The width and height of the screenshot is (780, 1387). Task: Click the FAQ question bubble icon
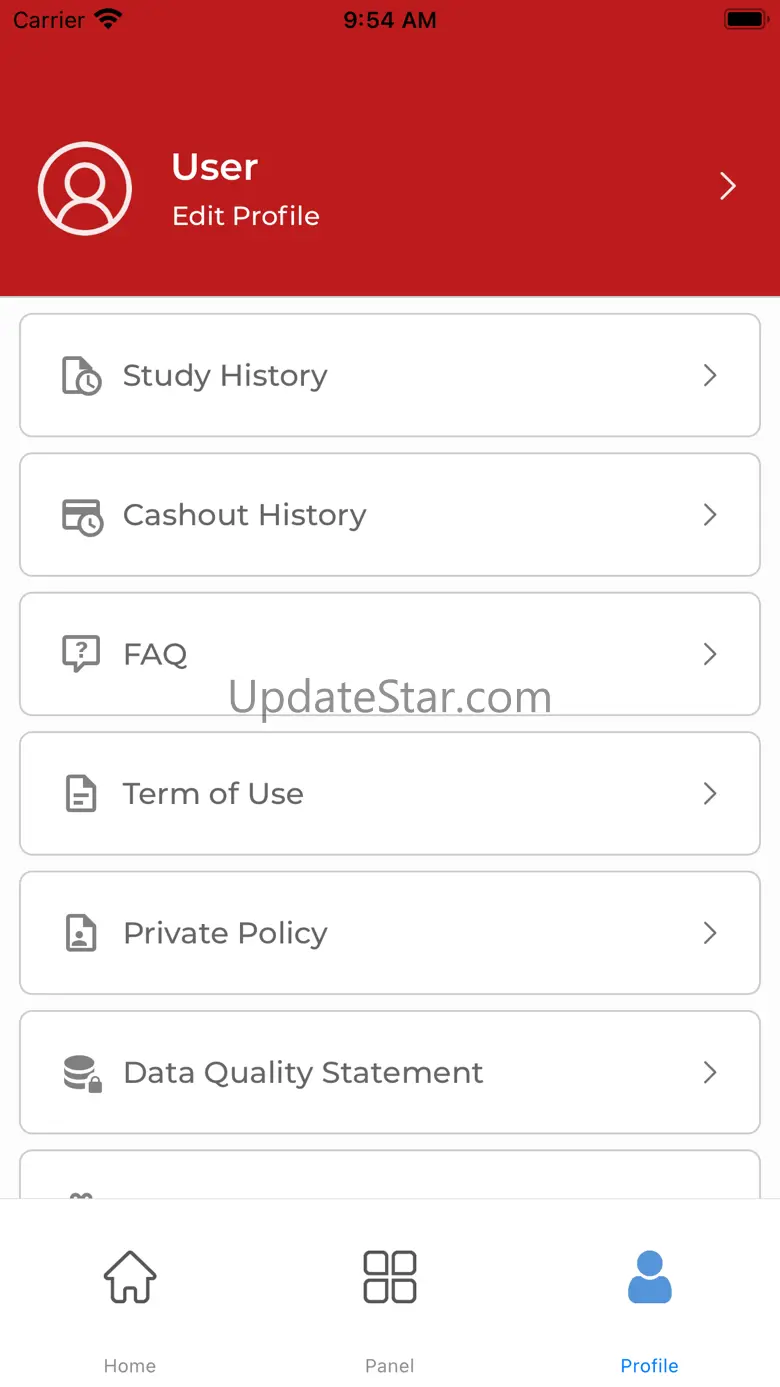[81, 654]
